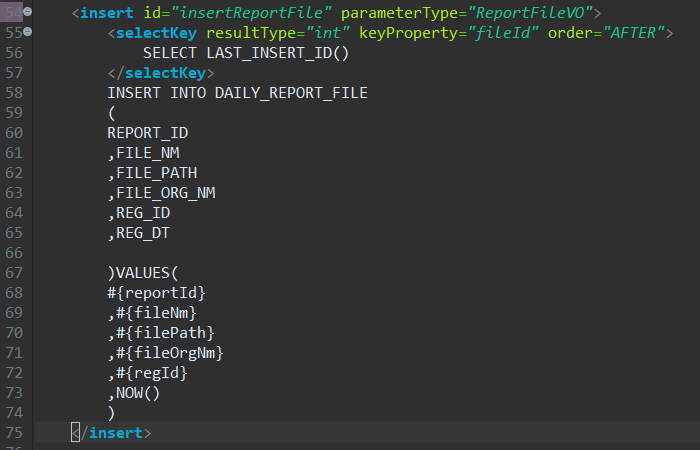Click the ,FILE_PATH column name
Image resolution: width=700 pixels, height=450 pixels.
pyautogui.click(x=152, y=173)
